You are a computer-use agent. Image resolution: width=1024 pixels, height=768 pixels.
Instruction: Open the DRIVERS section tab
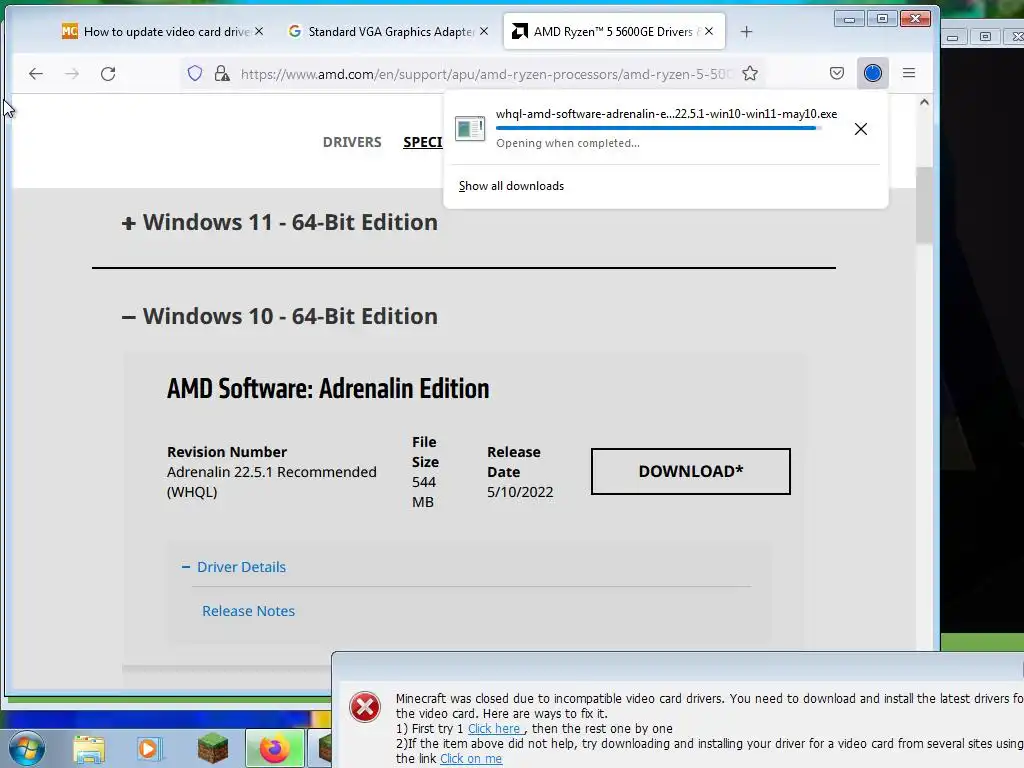pyautogui.click(x=352, y=142)
